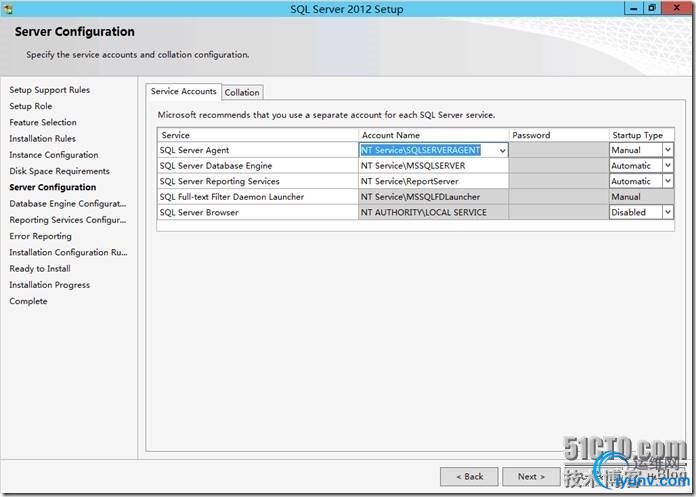Open SQL Server Agent startup type dropdown

668,150
